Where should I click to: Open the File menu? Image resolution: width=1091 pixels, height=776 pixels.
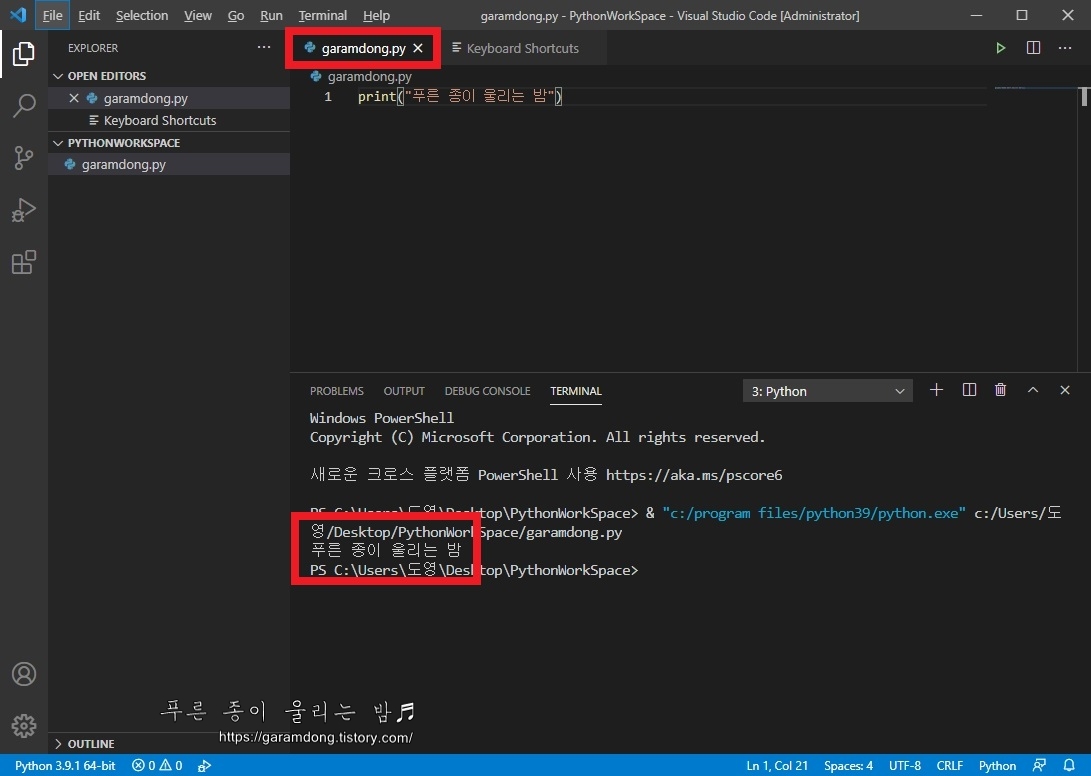pyautogui.click(x=52, y=15)
